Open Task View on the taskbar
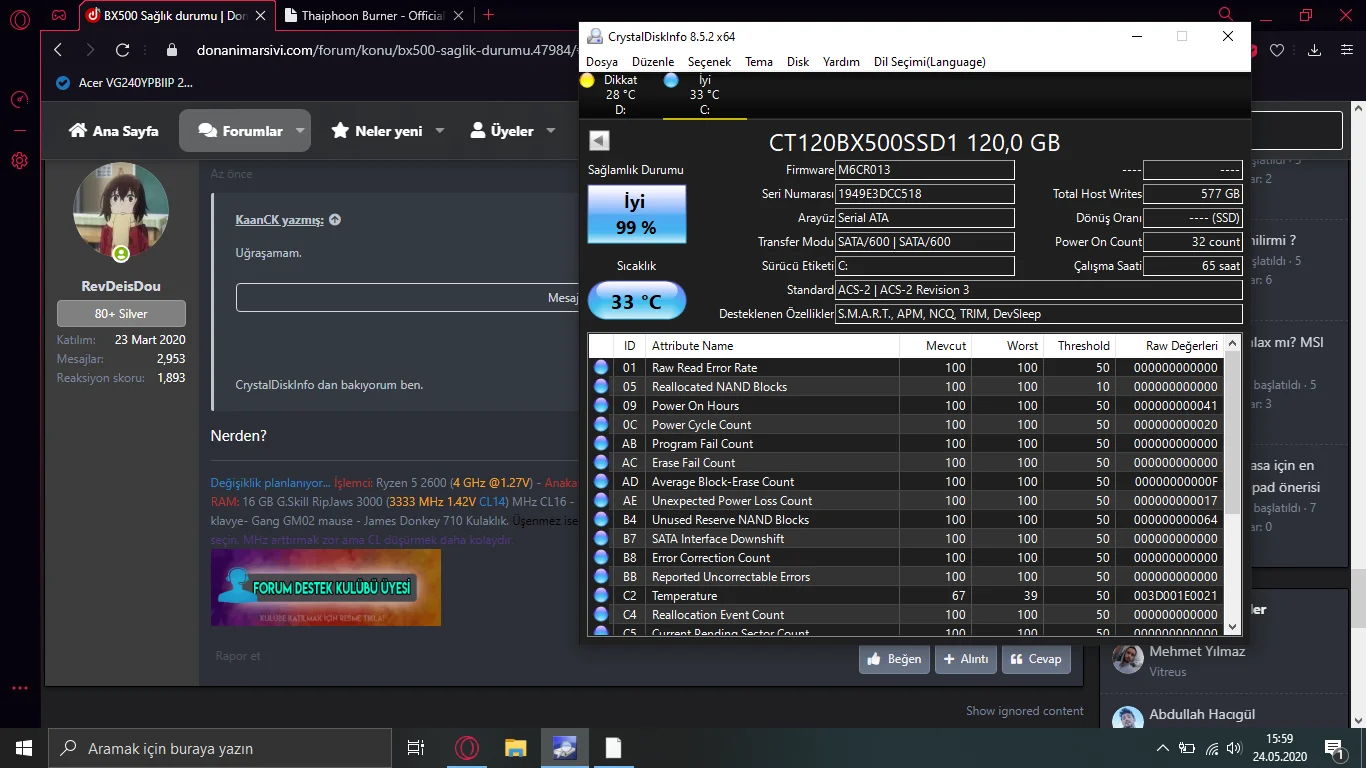The width and height of the screenshot is (1366, 768). [416, 748]
